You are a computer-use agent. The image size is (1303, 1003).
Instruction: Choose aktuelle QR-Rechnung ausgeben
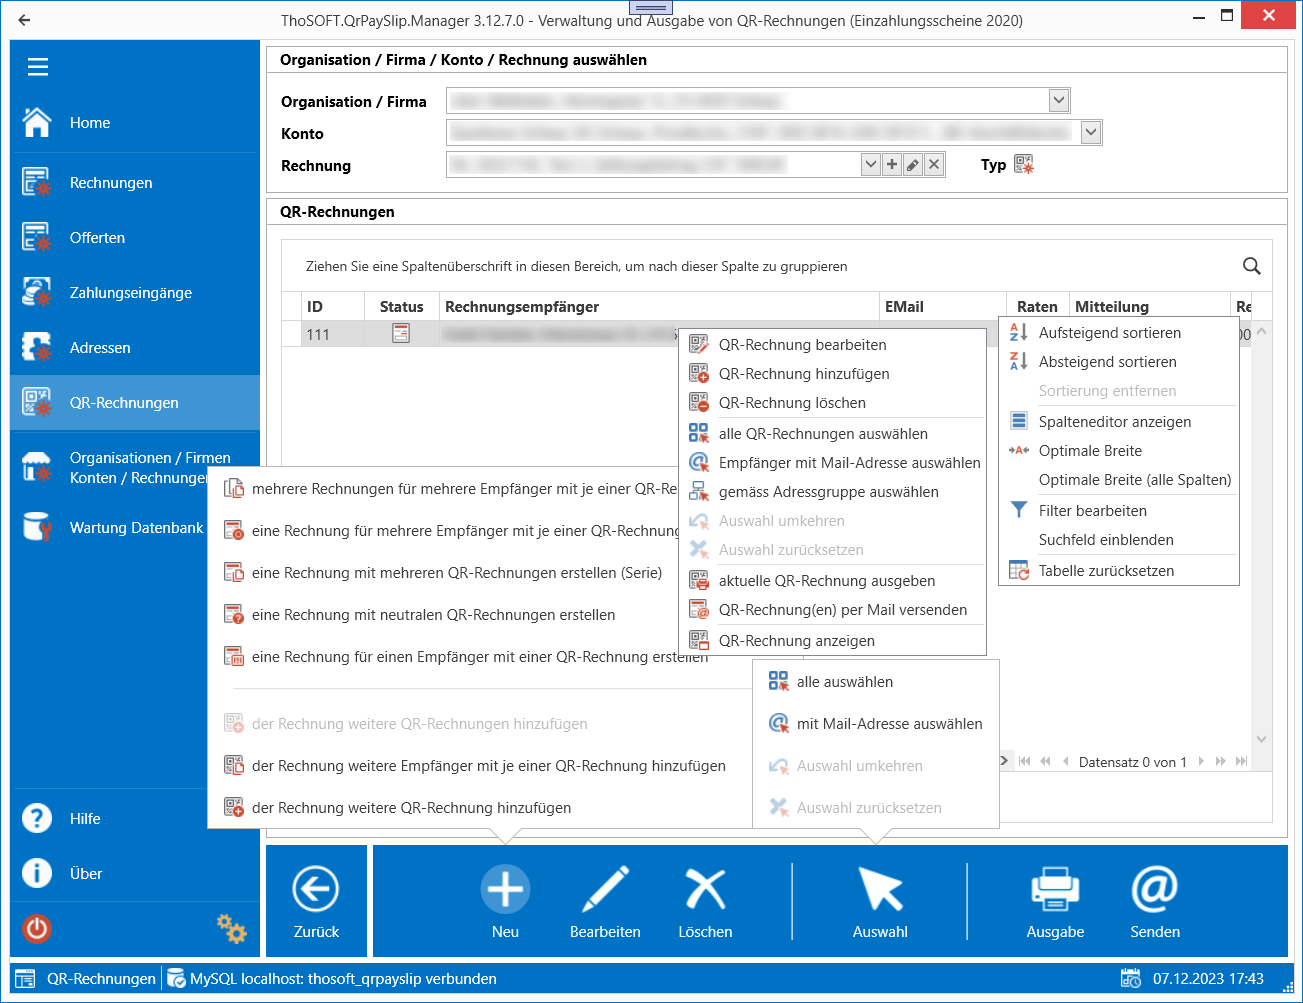(x=833, y=581)
